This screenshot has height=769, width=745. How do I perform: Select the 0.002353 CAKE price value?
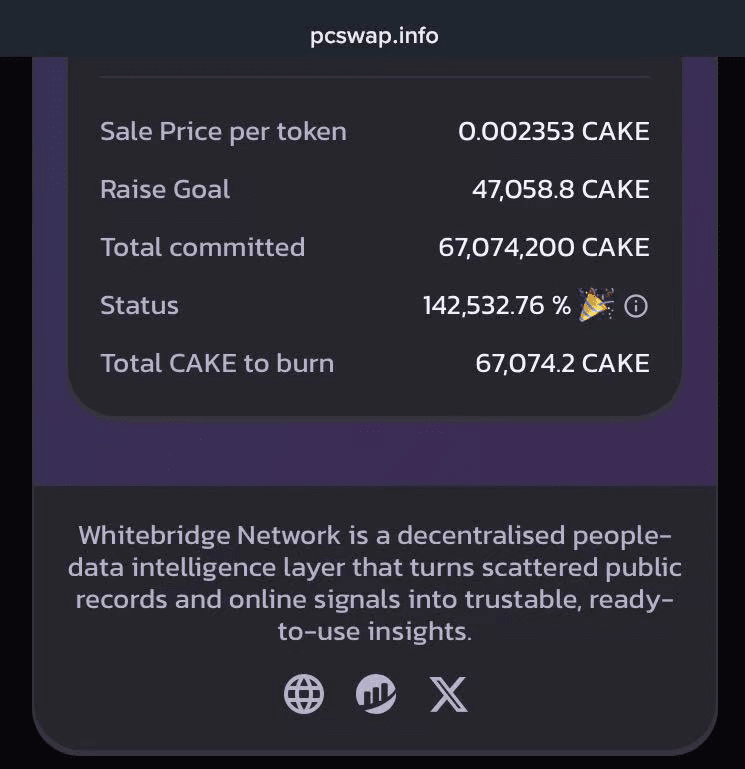[553, 131]
